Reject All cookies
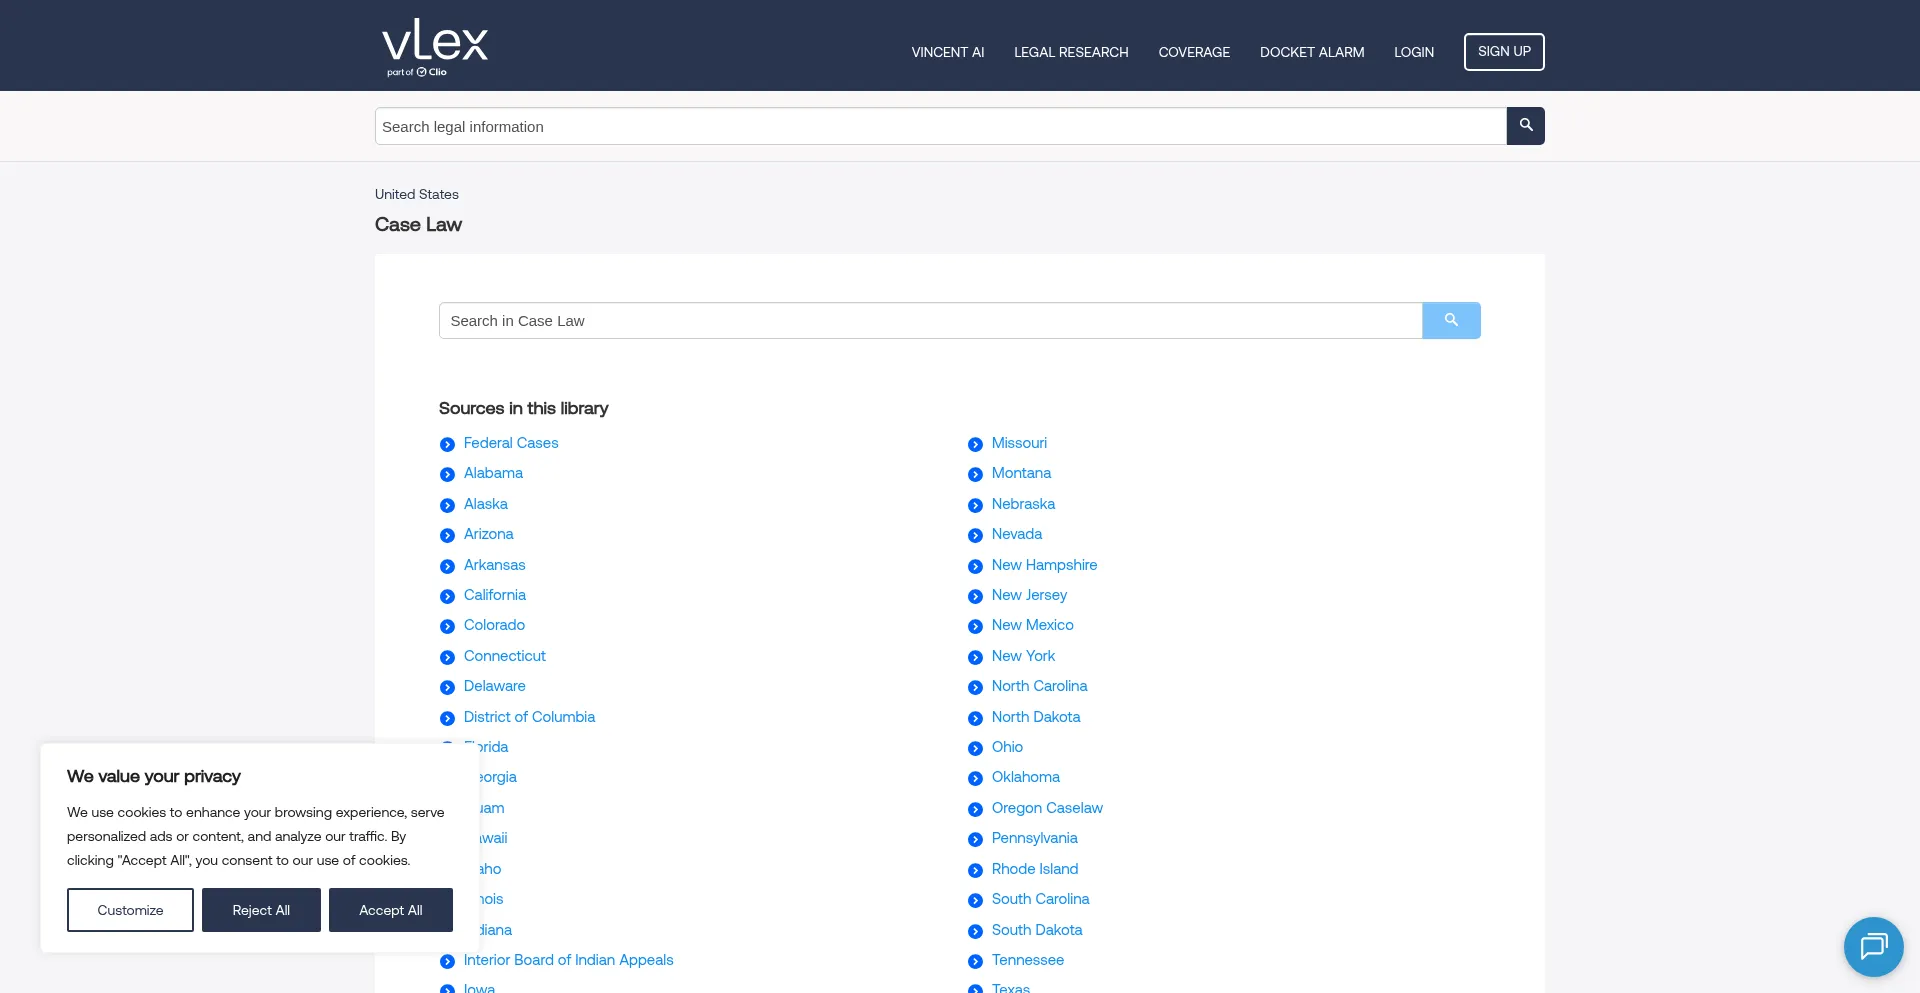The image size is (1920, 993). coord(261,910)
